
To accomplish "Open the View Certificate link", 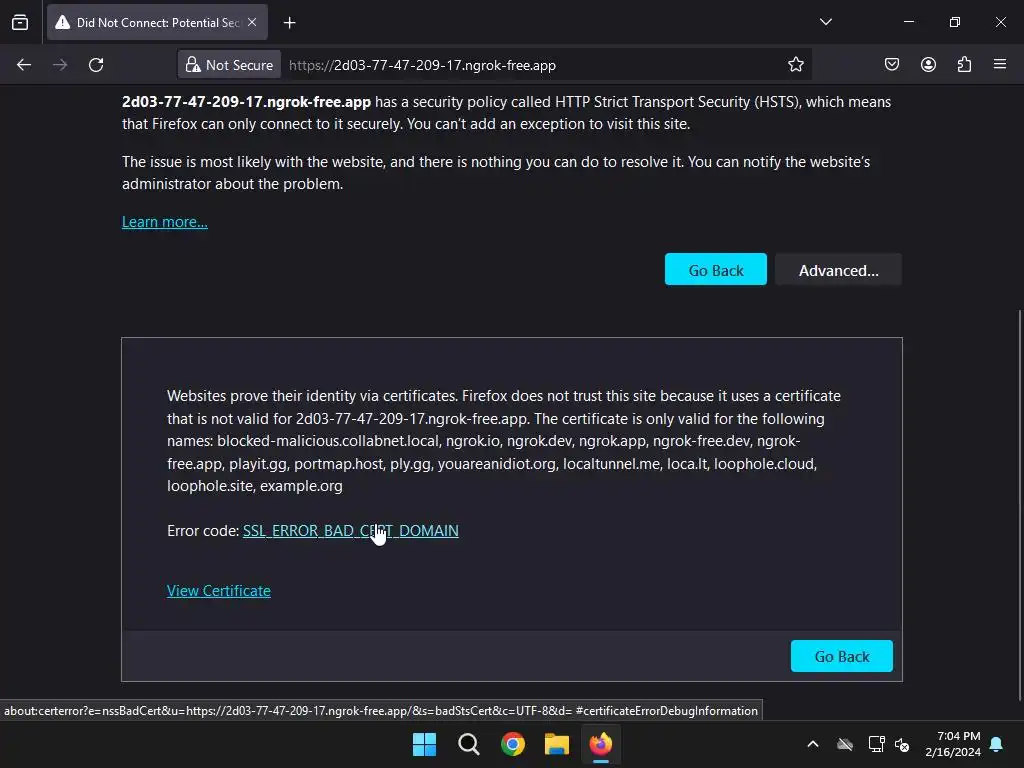I will coord(219,590).
